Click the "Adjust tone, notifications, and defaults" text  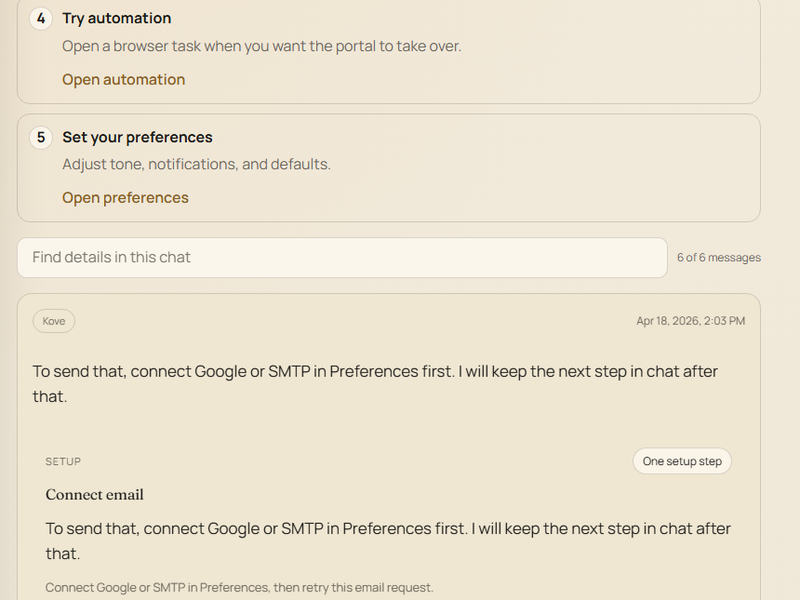(196, 164)
